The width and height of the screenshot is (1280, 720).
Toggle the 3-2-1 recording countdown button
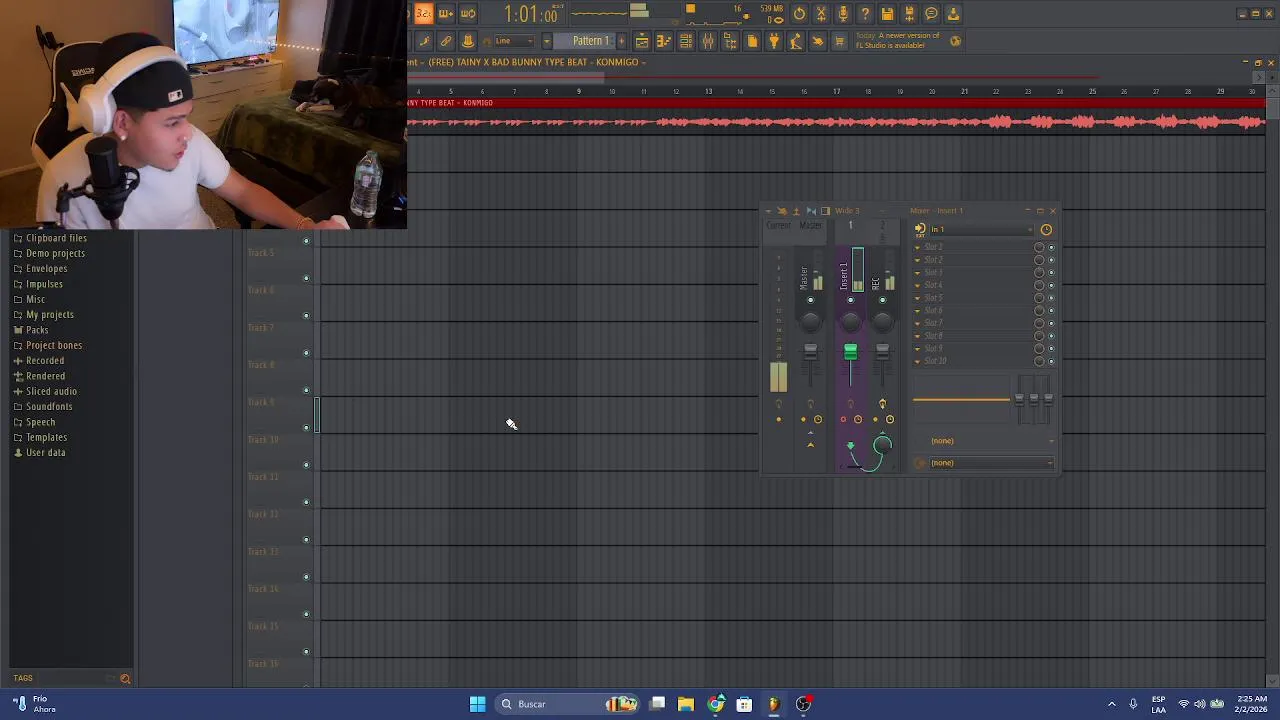click(423, 13)
